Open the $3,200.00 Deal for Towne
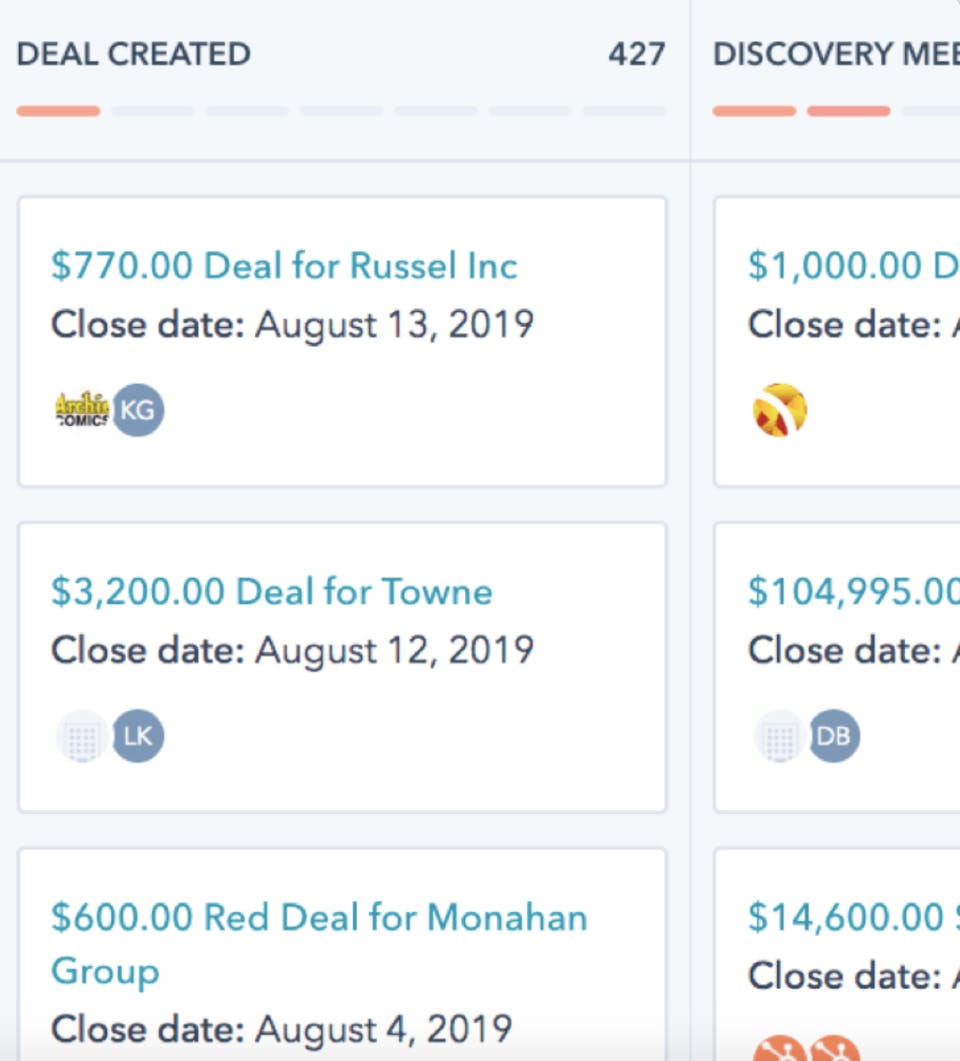 tap(270, 591)
